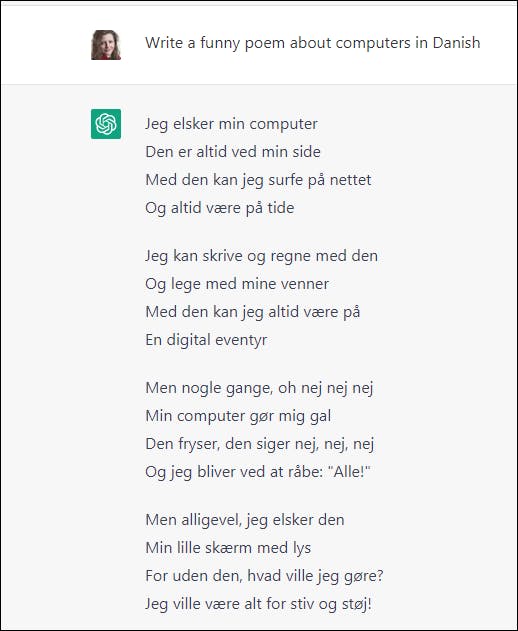
Task: Click the line "Jeg elsker min computer"
Action: pos(231,124)
